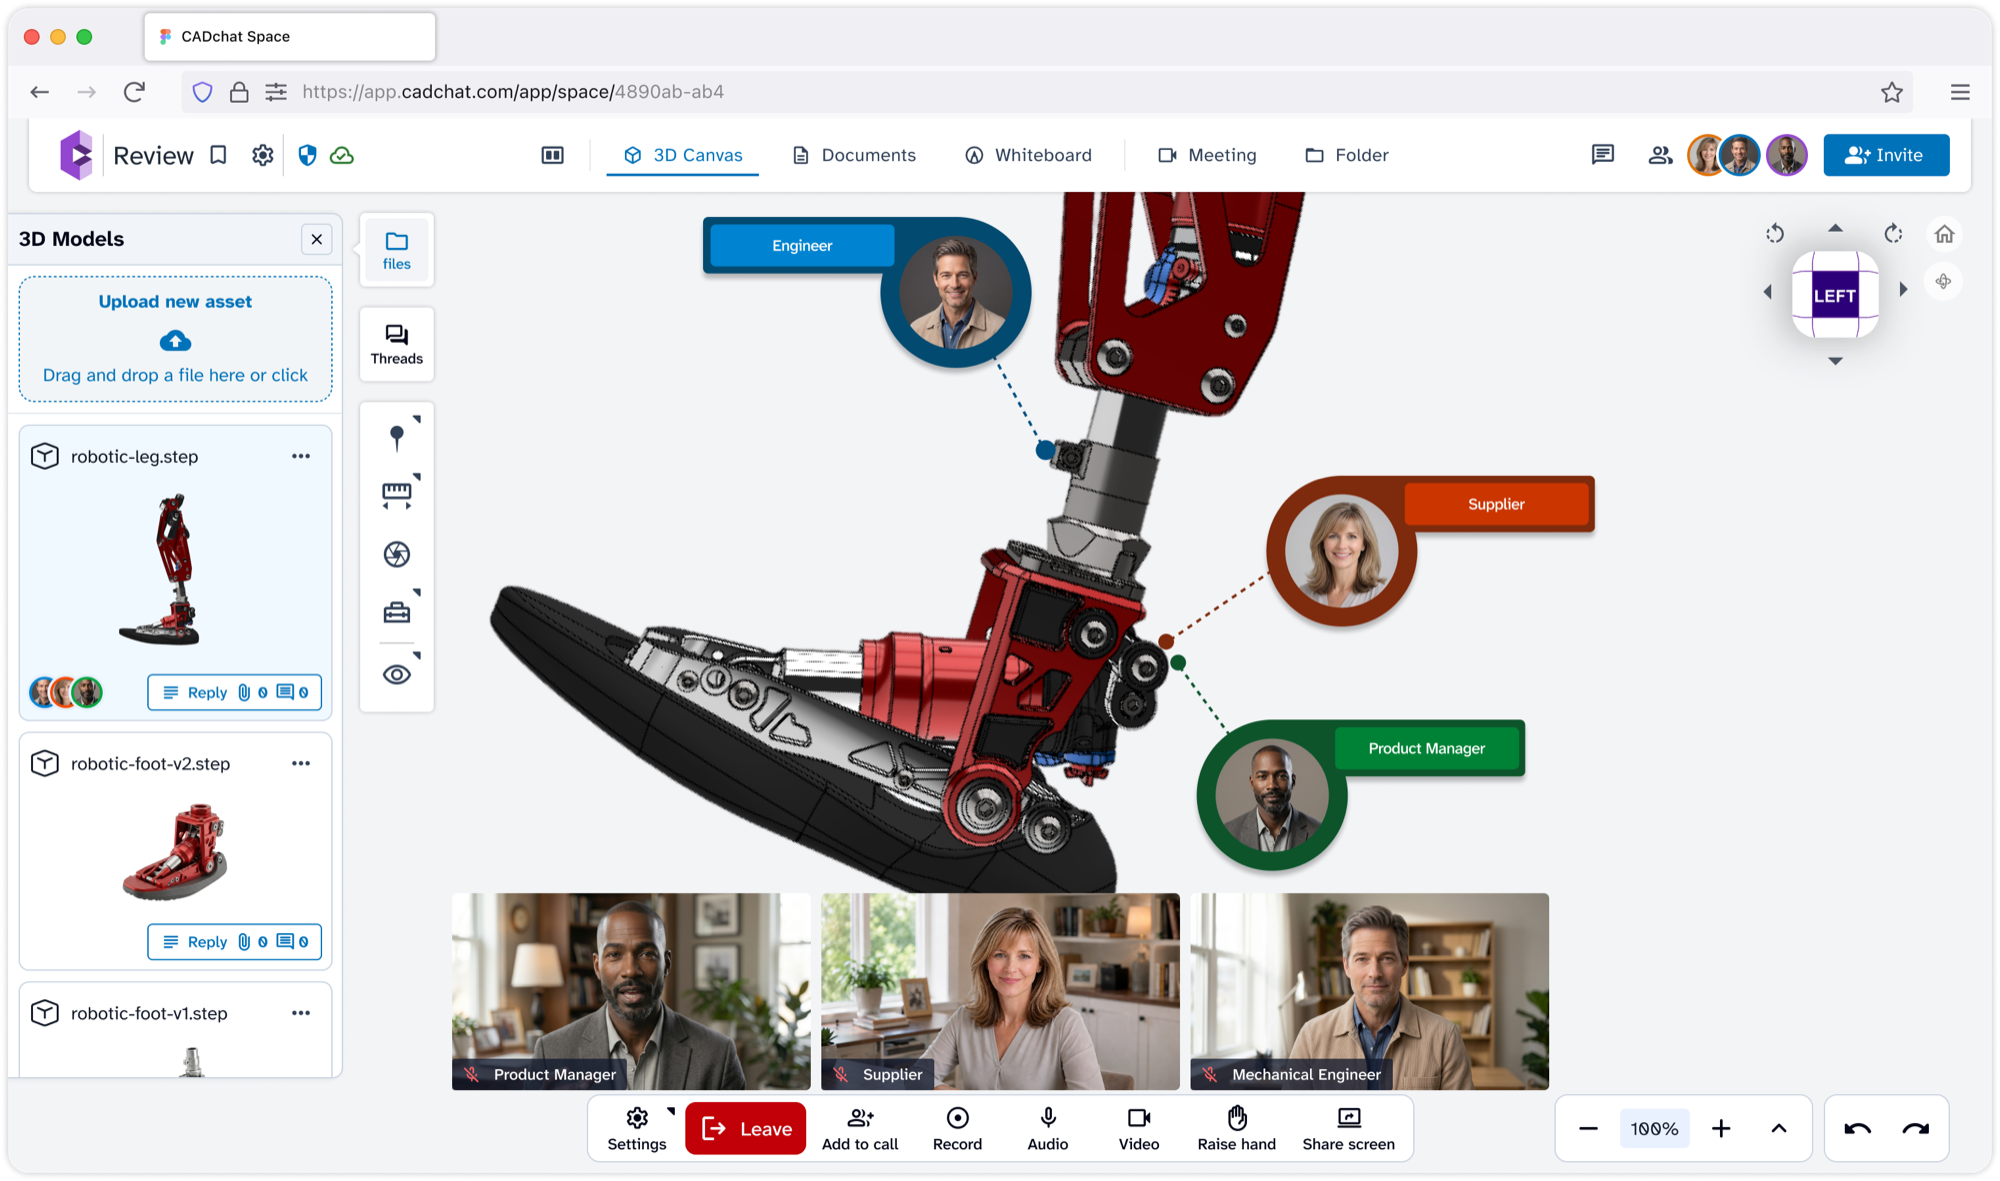This screenshot has width=2000, height=1181.
Task: Click the Invite button
Action: (x=1886, y=155)
